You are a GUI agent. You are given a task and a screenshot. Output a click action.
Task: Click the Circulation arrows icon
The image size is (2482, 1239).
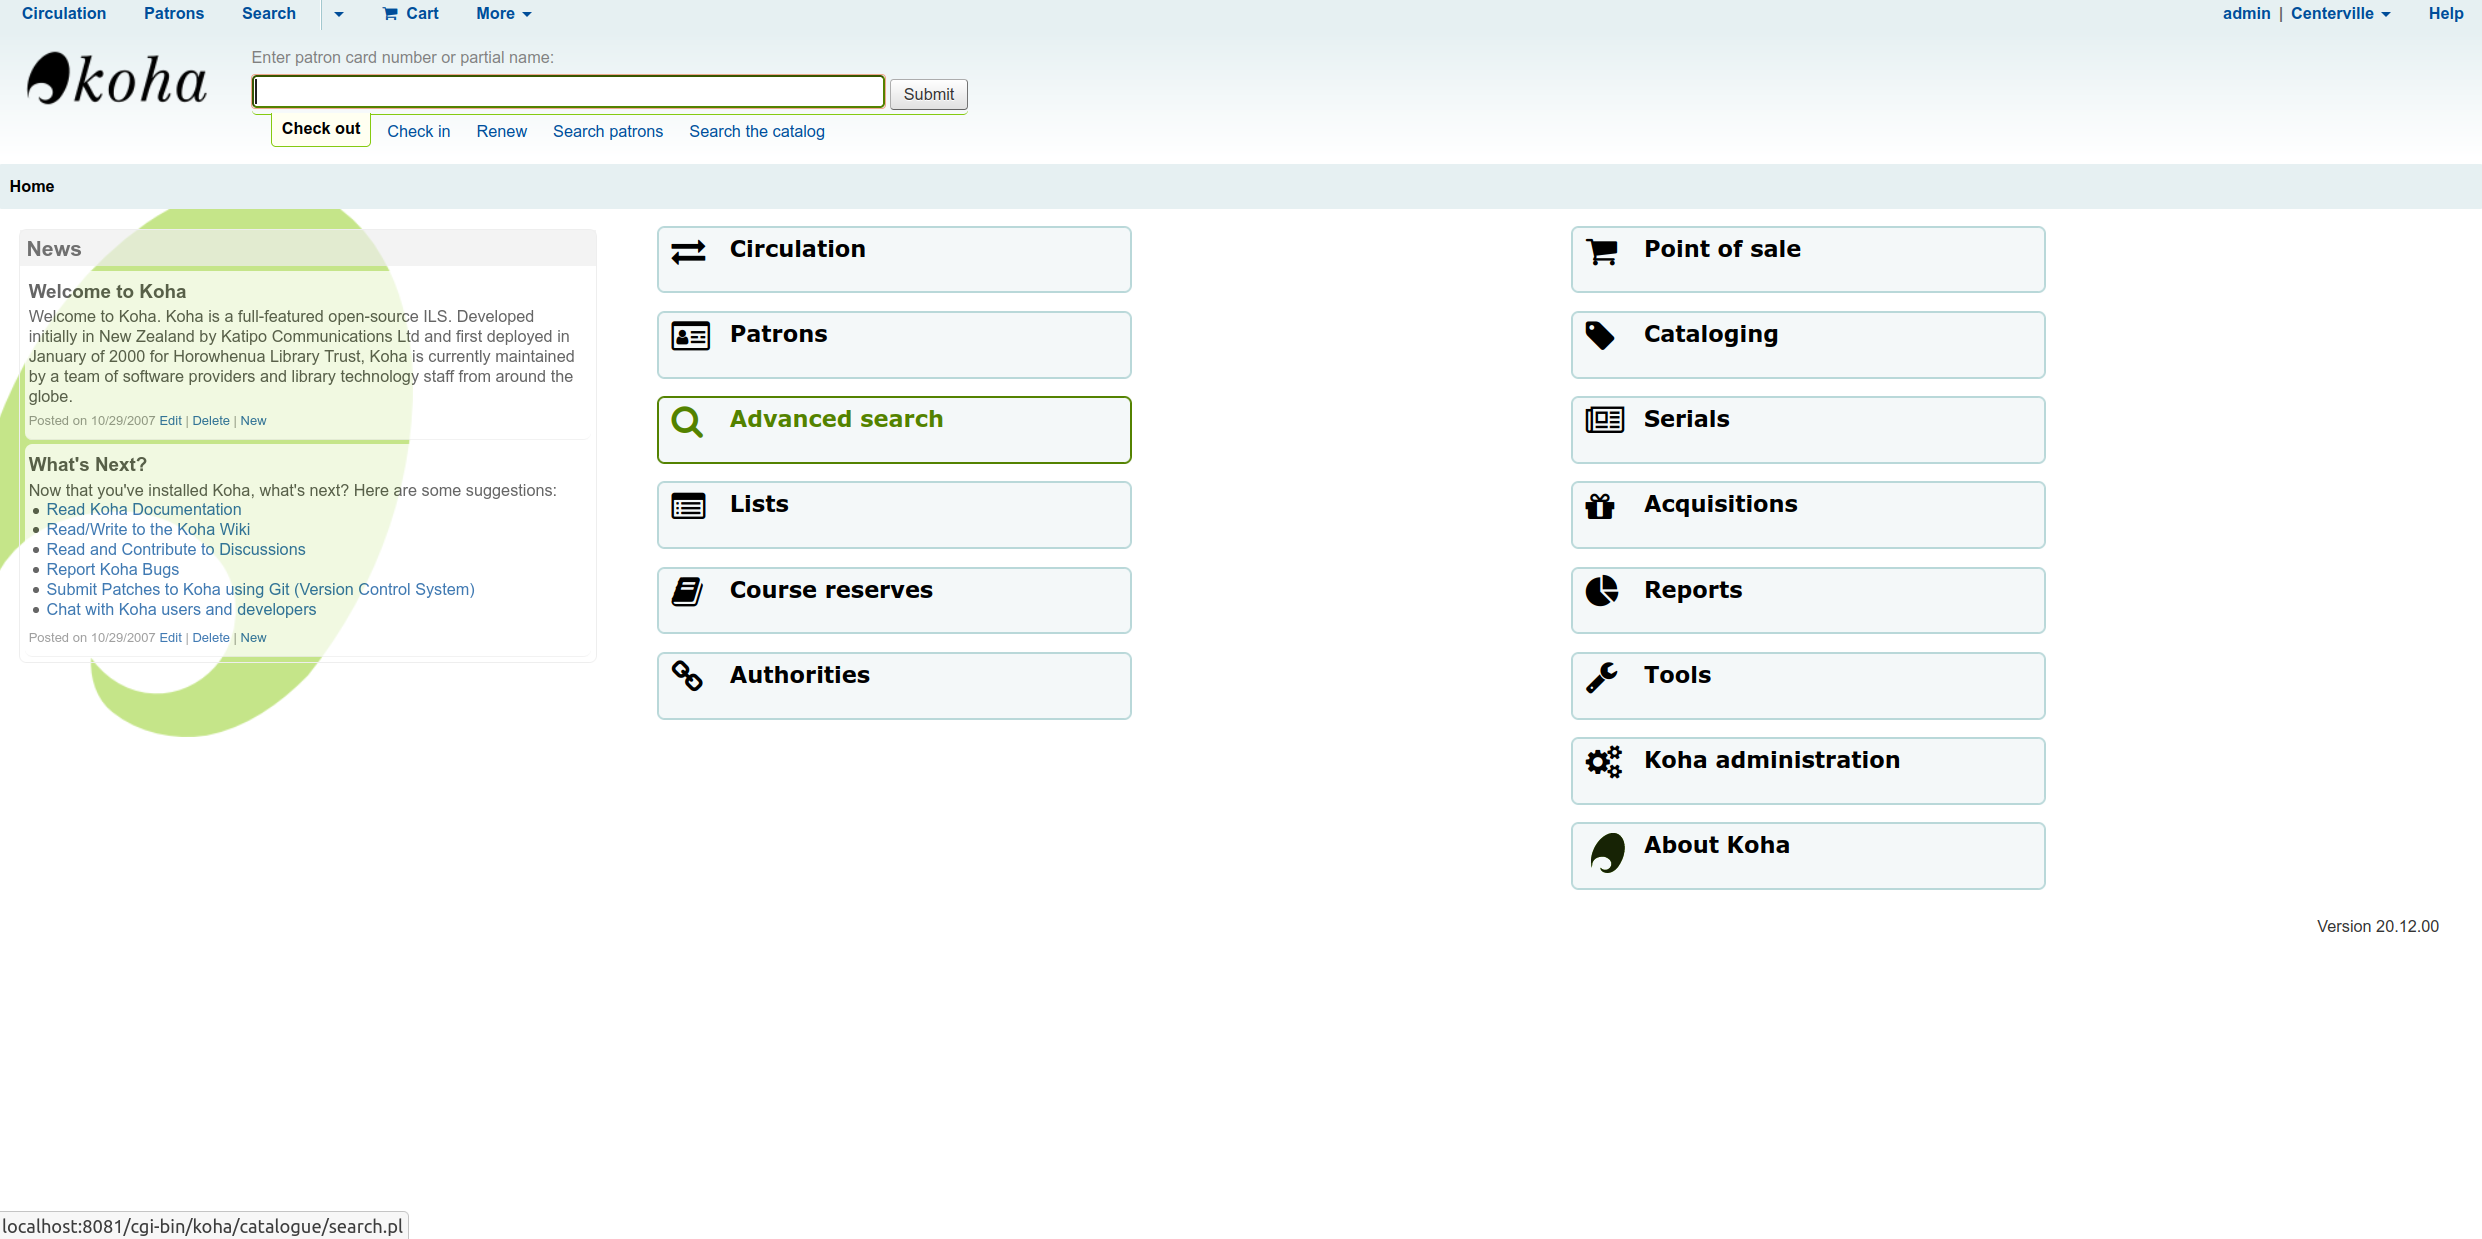point(688,252)
